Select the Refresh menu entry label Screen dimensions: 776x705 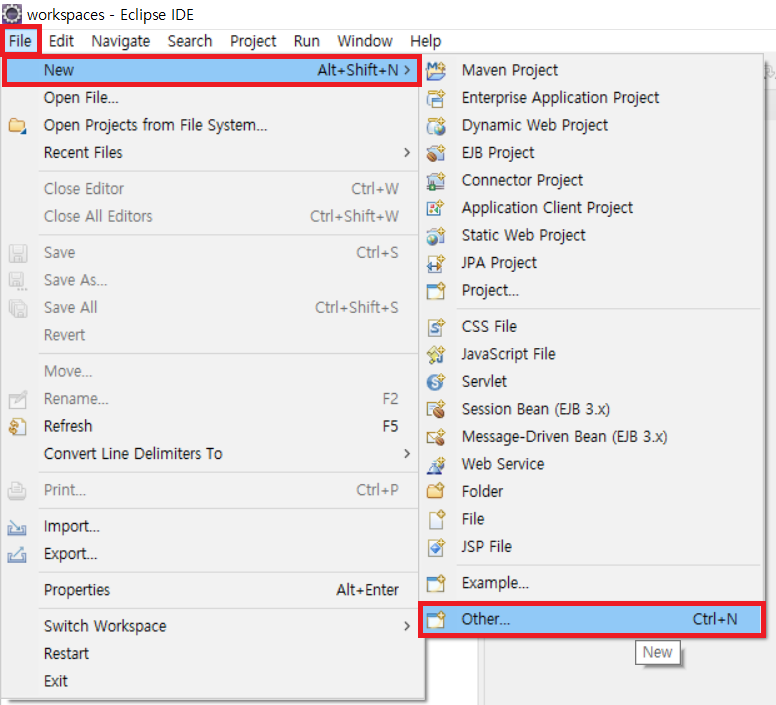(x=68, y=426)
